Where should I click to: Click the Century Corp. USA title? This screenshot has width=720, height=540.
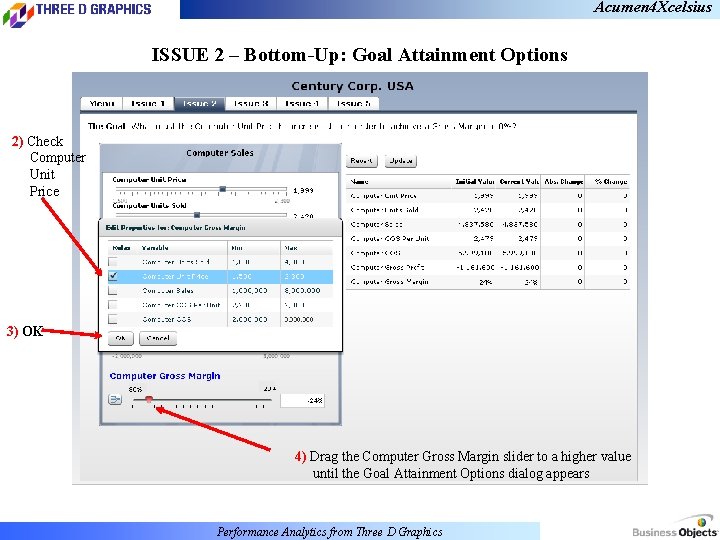tap(352, 86)
